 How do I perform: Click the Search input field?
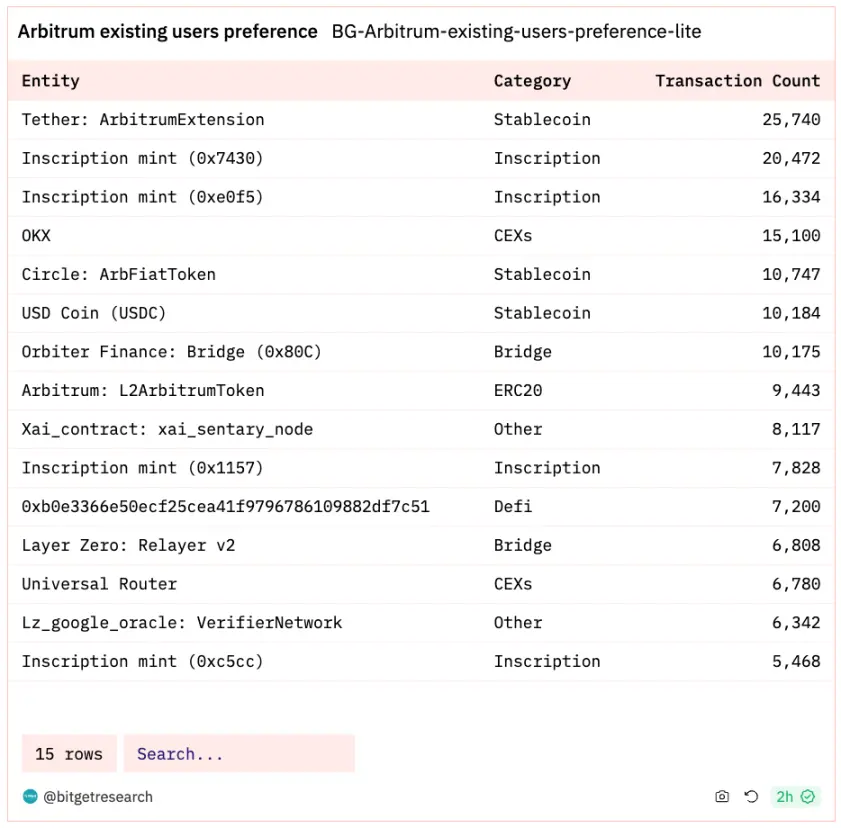pyautogui.click(x=239, y=754)
